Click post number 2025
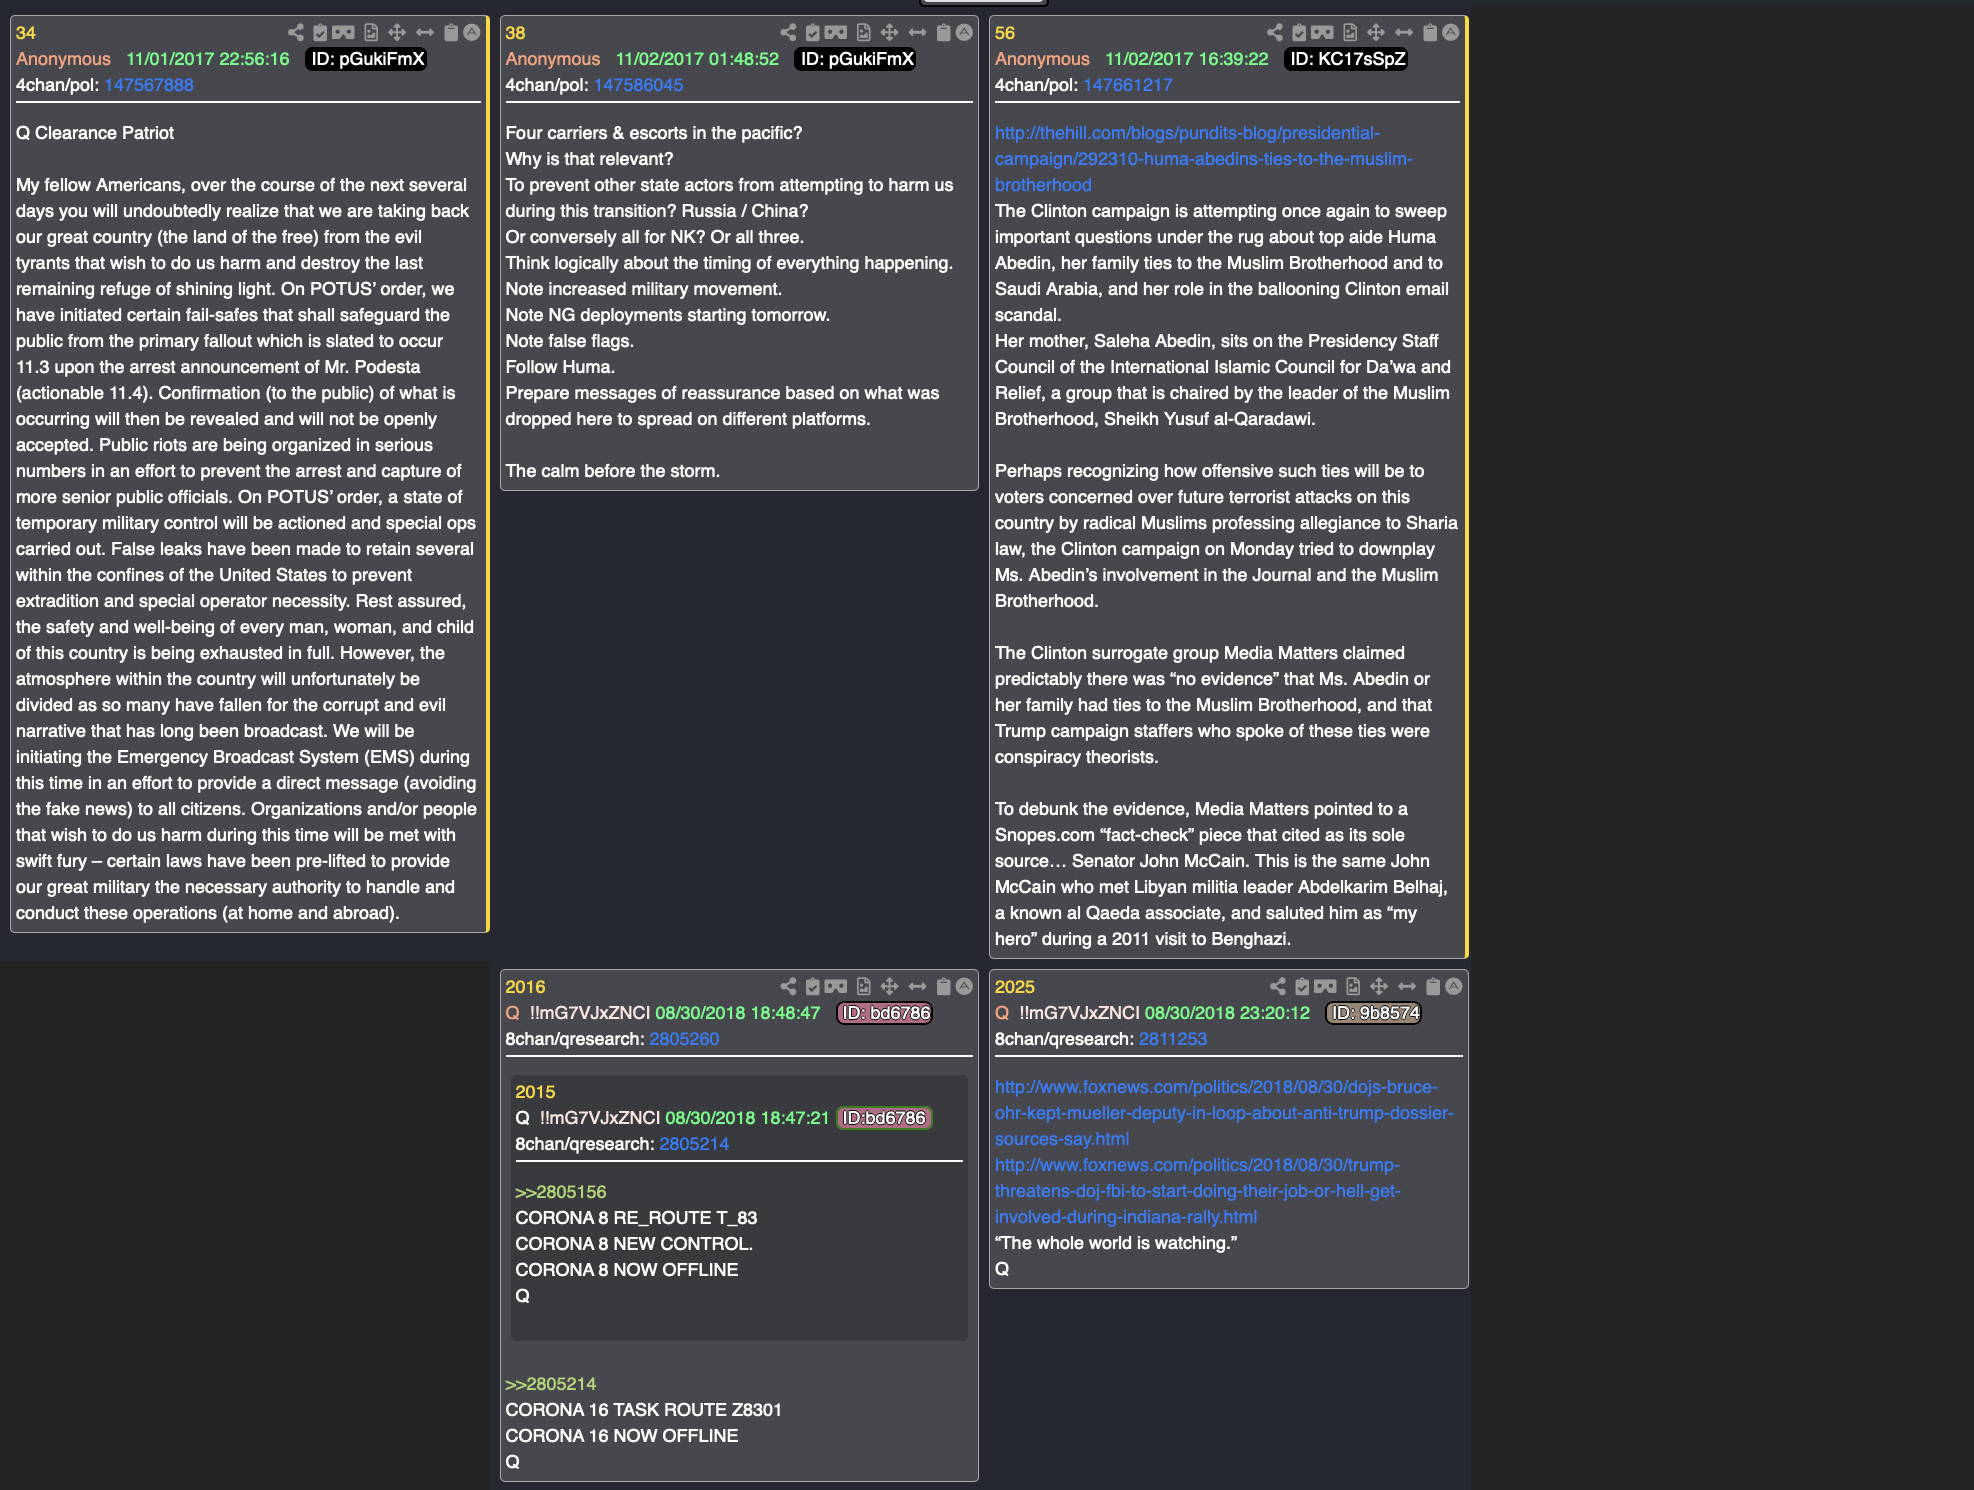1974x1490 pixels. [1014, 987]
